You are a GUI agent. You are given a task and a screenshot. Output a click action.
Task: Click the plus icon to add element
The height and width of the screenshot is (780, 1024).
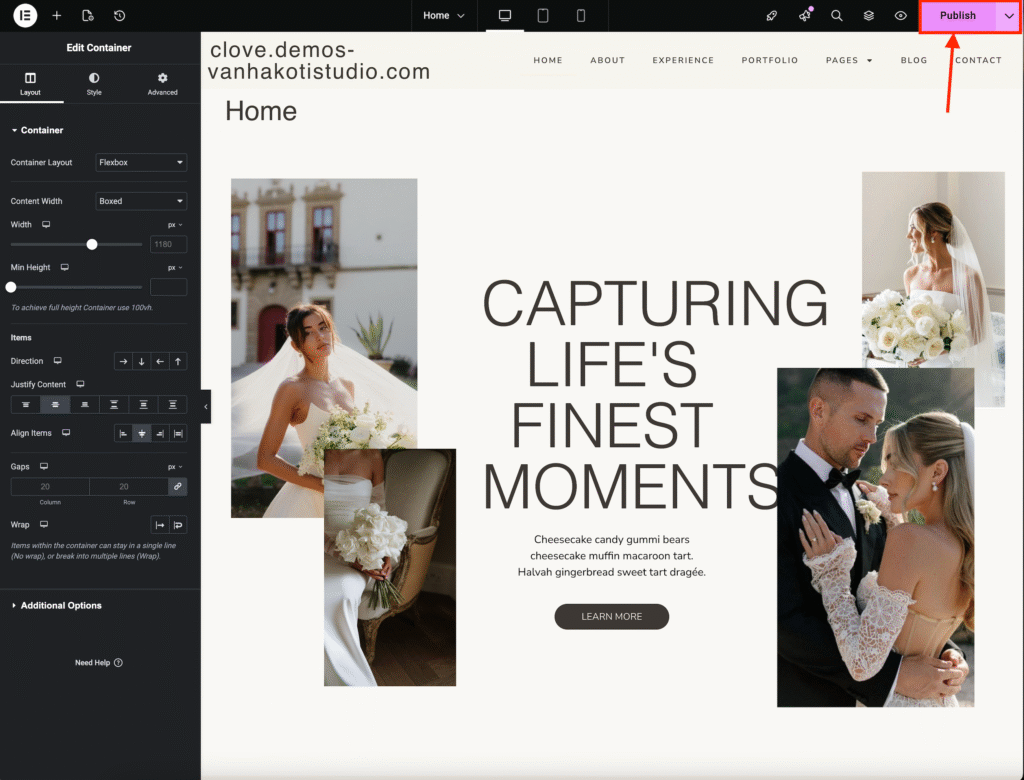(x=57, y=15)
